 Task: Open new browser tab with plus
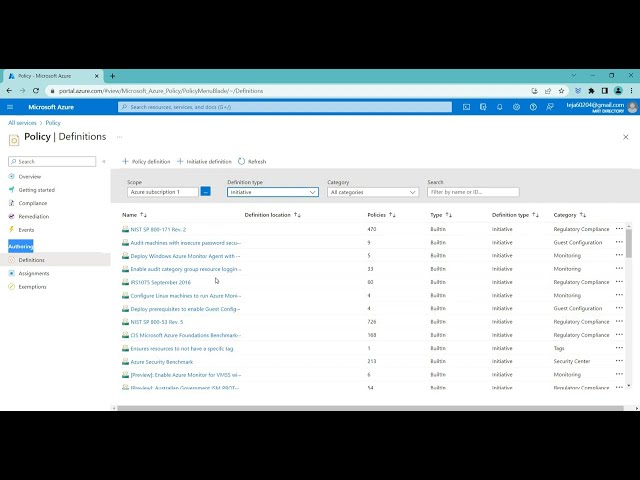[x=112, y=76]
